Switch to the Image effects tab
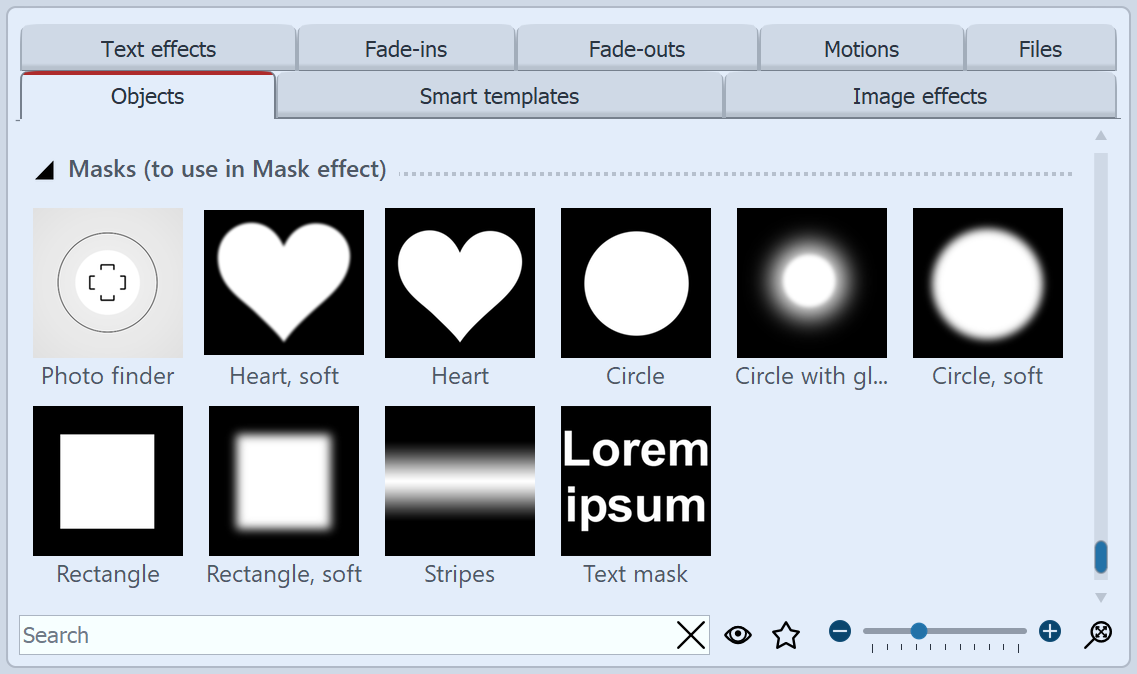Screen dimensions: 1137x674 (919, 96)
